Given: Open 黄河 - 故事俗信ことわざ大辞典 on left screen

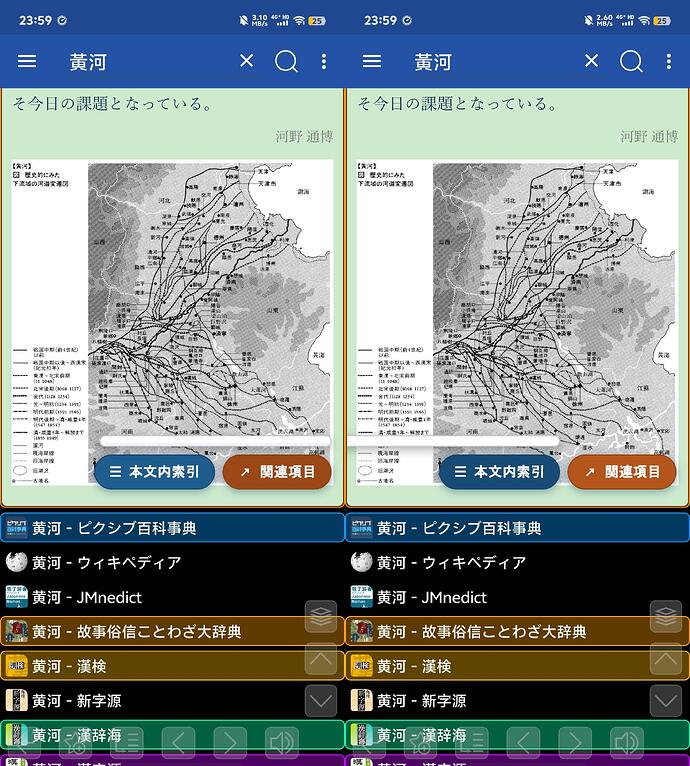Looking at the screenshot, I should (172, 632).
